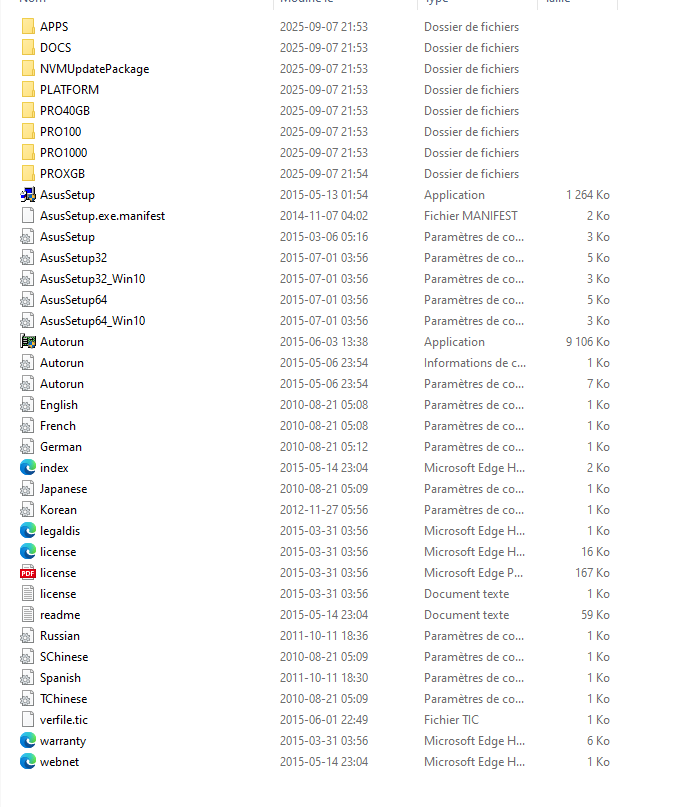Click the gear config icon of TChinese
The image size is (674, 807).
tap(27, 699)
